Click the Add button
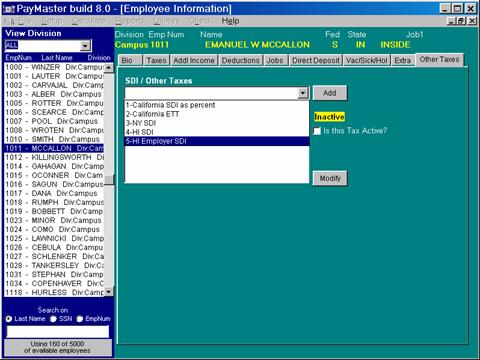This screenshot has height=360, width=480. (x=330, y=93)
